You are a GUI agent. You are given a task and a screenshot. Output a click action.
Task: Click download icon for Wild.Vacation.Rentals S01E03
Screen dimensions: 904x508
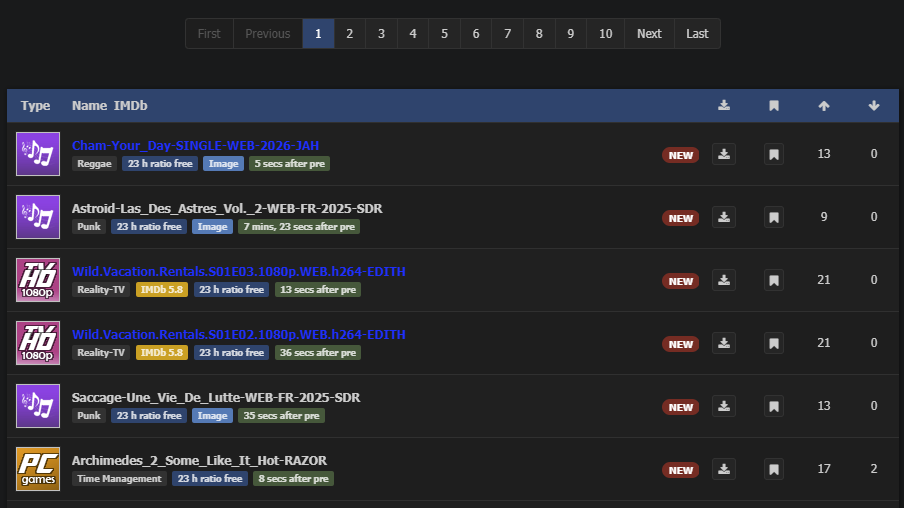click(724, 280)
